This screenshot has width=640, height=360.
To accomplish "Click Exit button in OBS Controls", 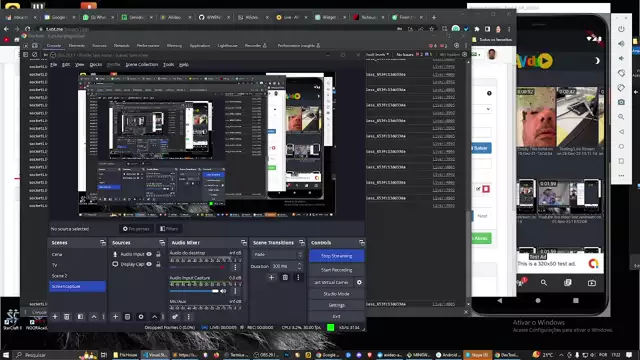I will [x=336, y=316].
